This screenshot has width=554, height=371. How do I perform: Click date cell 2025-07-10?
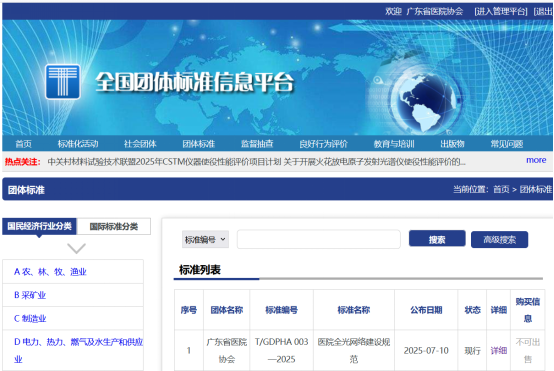(x=426, y=351)
